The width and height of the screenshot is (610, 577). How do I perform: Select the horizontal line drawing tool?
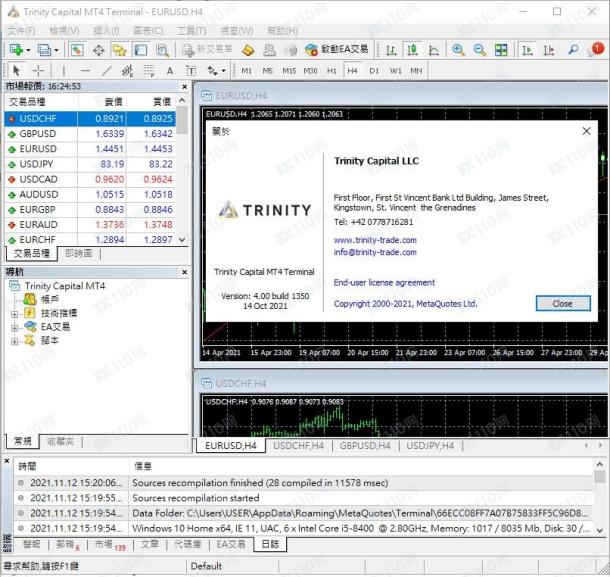pos(85,70)
